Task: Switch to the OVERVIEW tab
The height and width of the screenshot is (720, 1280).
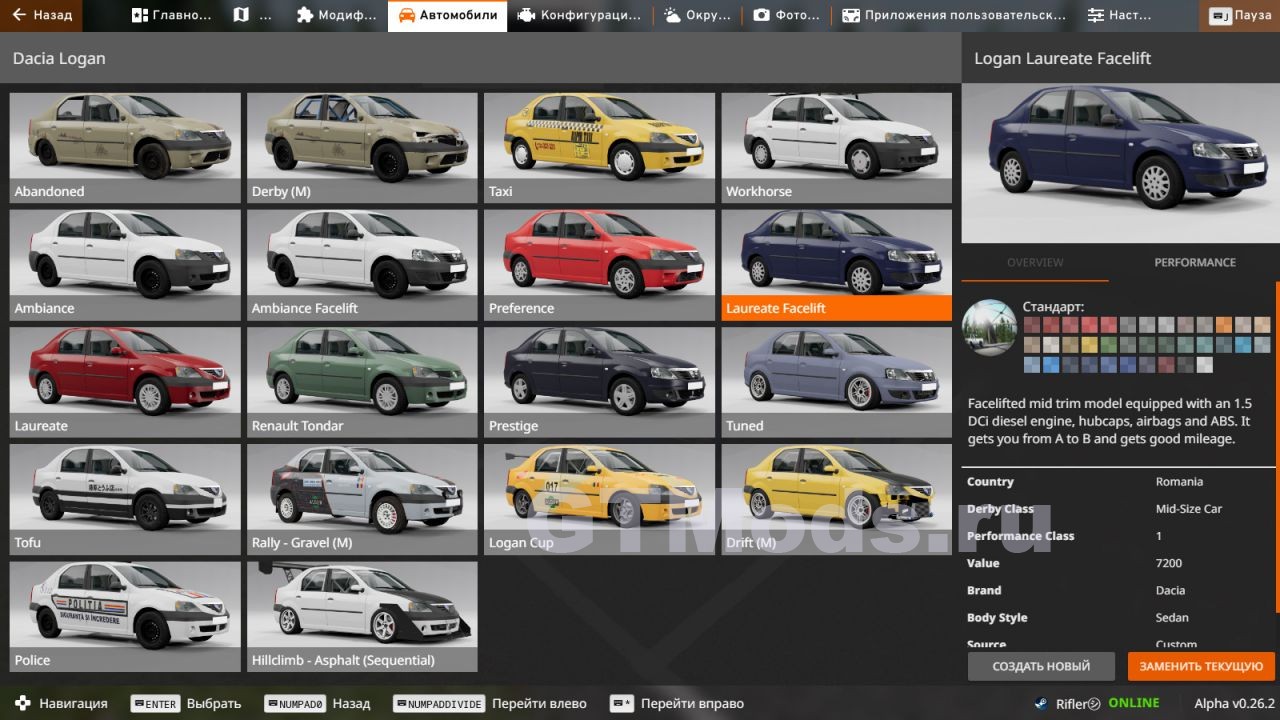Action: (x=1035, y=262)
